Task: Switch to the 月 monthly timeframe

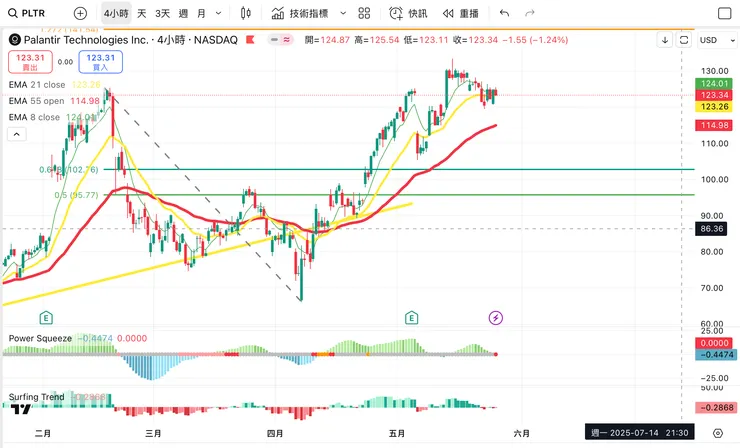Action: [202, 13]
